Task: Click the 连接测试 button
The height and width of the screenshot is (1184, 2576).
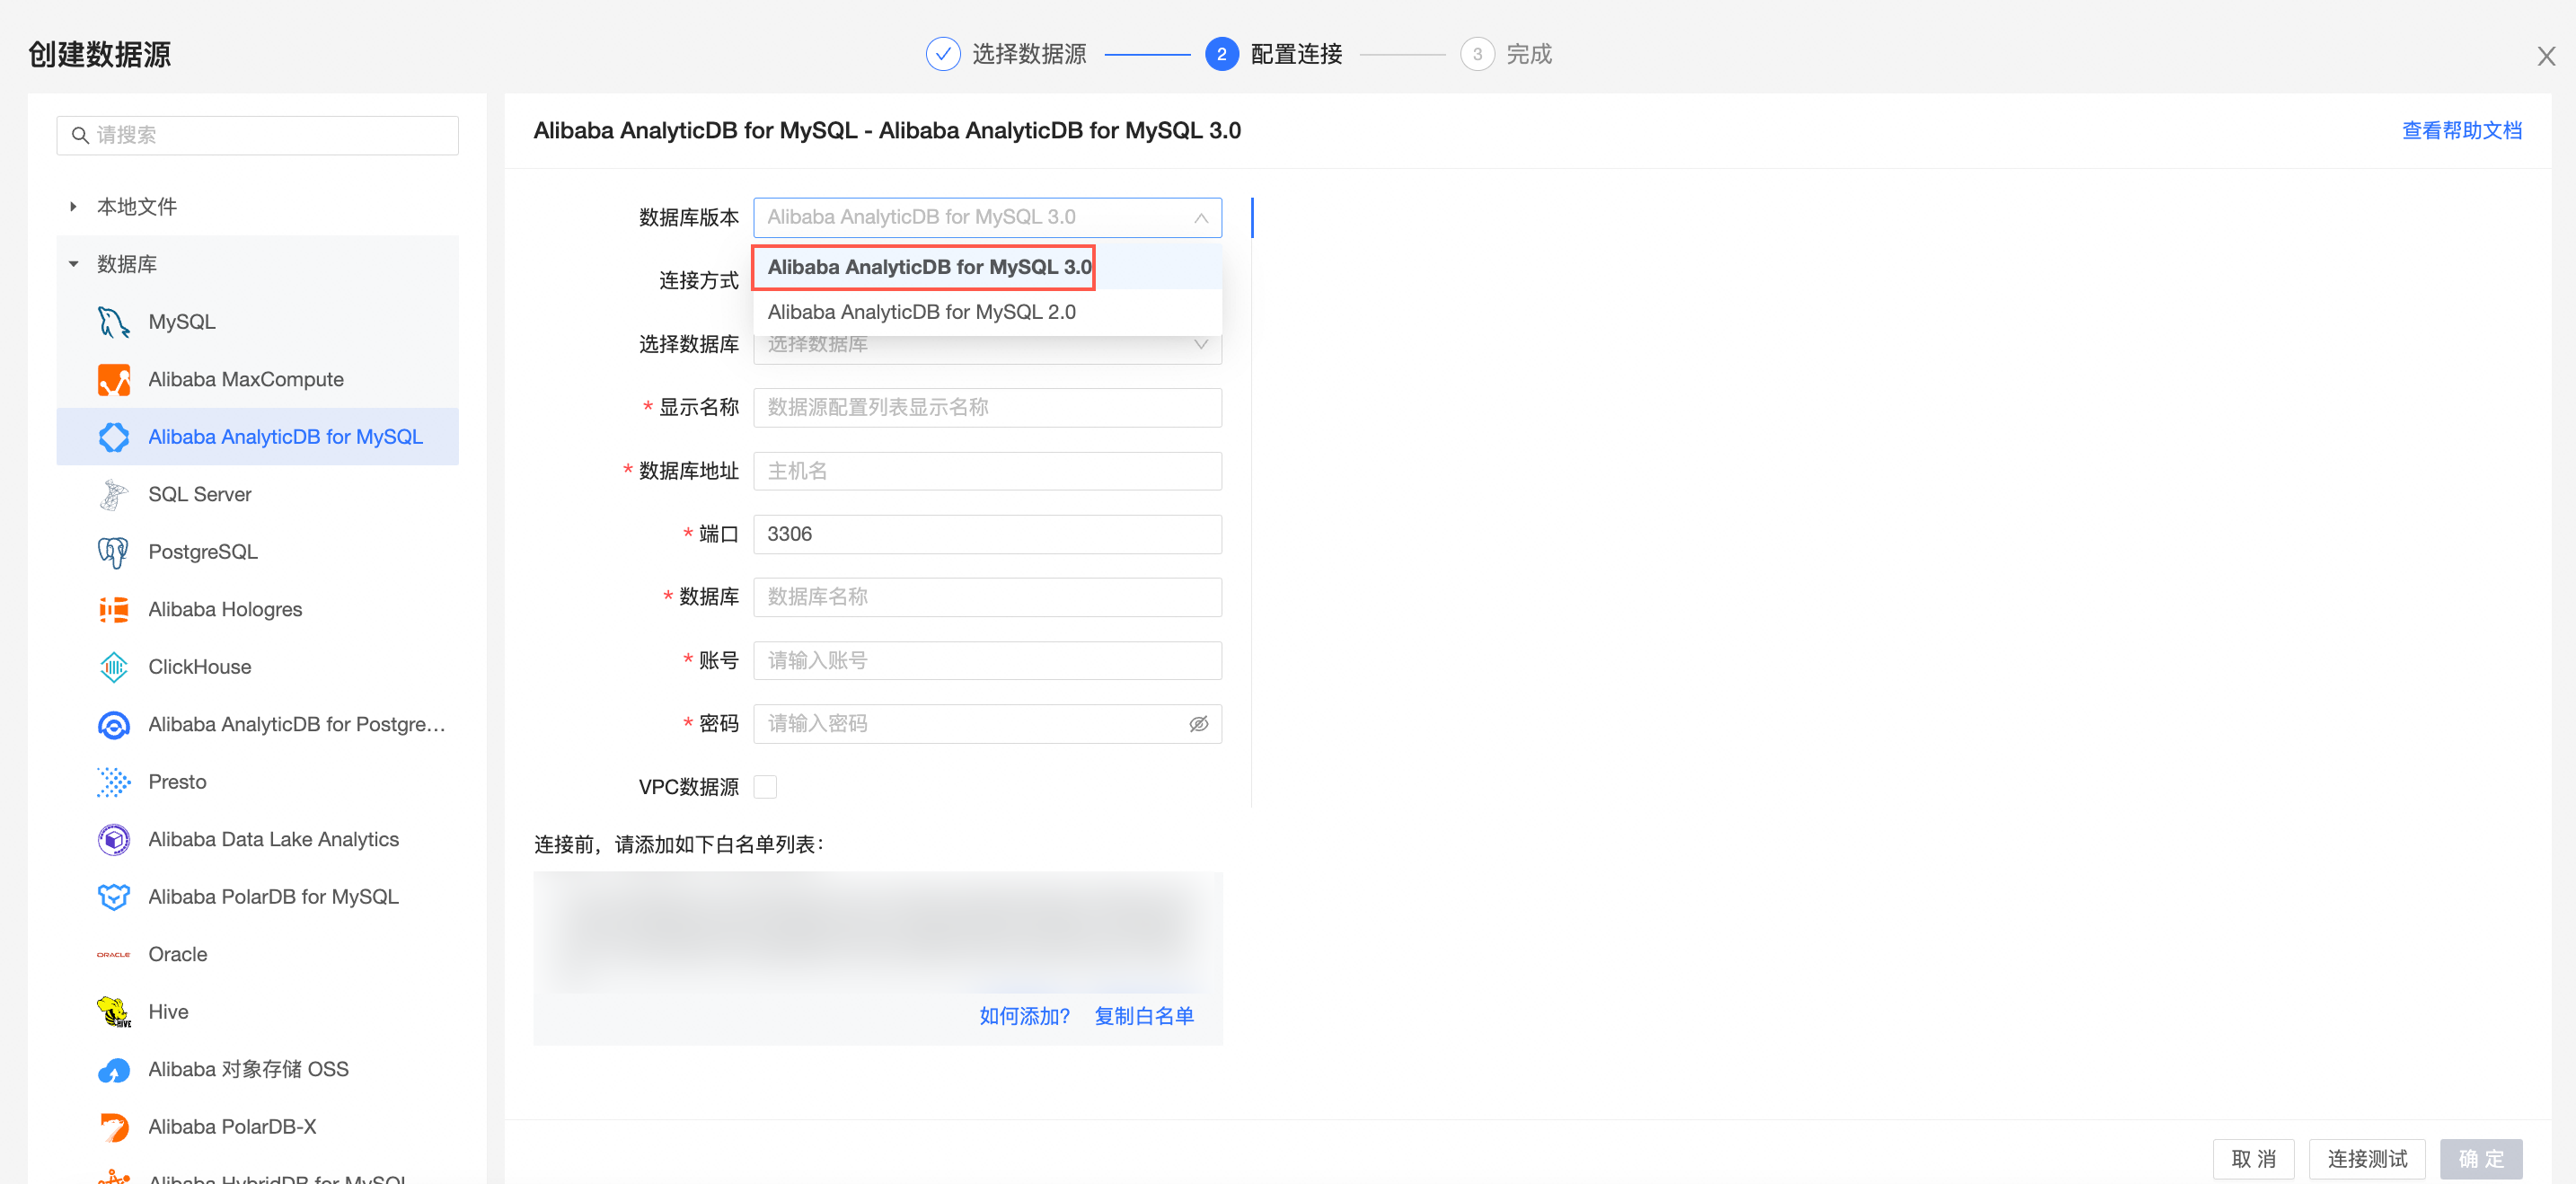Action: click(x=2366, y=1158)
